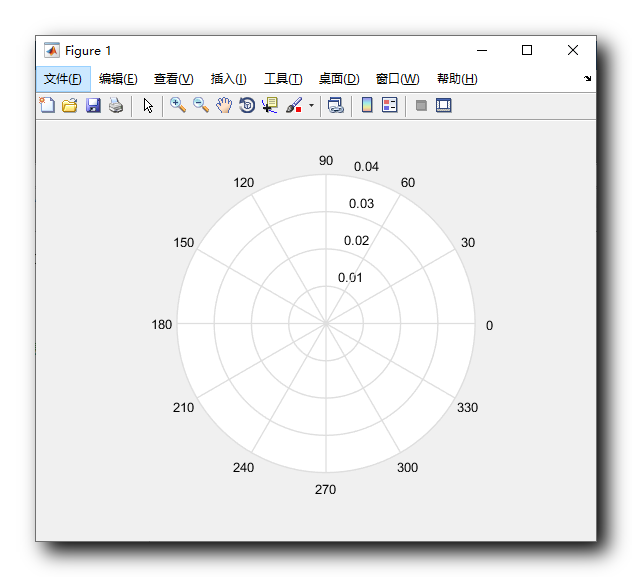Open the 文件(F) menu
The height and width of the screenshot is (577, 632).
coord(62,79)
